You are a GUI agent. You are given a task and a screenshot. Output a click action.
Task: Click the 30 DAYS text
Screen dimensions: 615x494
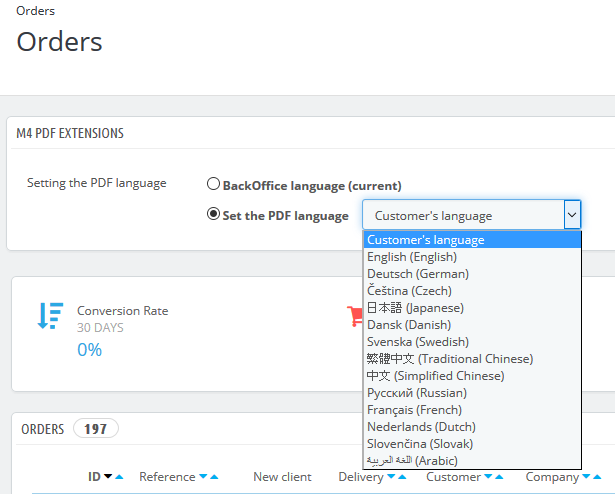pos(100,328)
